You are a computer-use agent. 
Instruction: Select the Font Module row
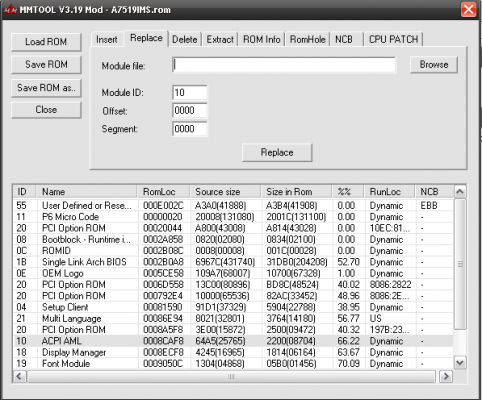pyautogui.click(x=233, y=364)
